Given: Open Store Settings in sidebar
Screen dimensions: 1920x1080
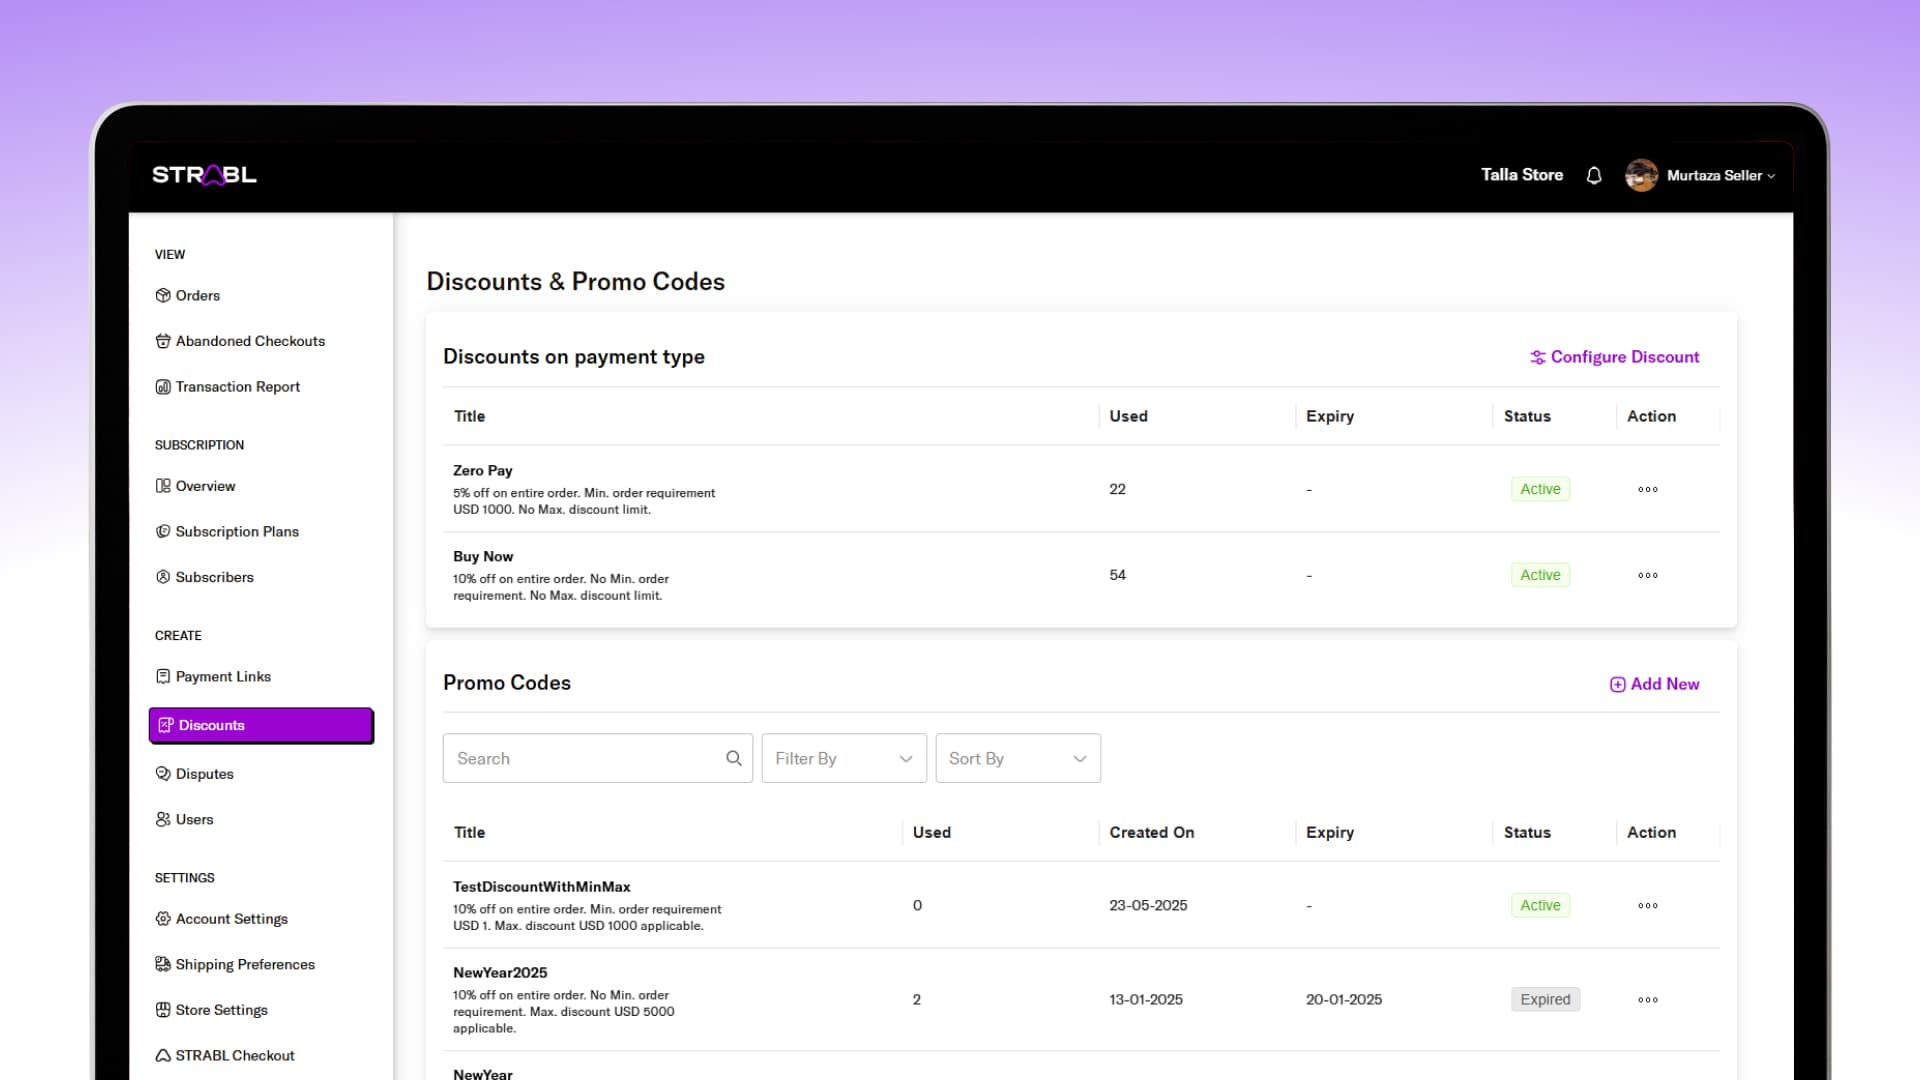Looking at the screenshot, I should tap(221, 1009).
